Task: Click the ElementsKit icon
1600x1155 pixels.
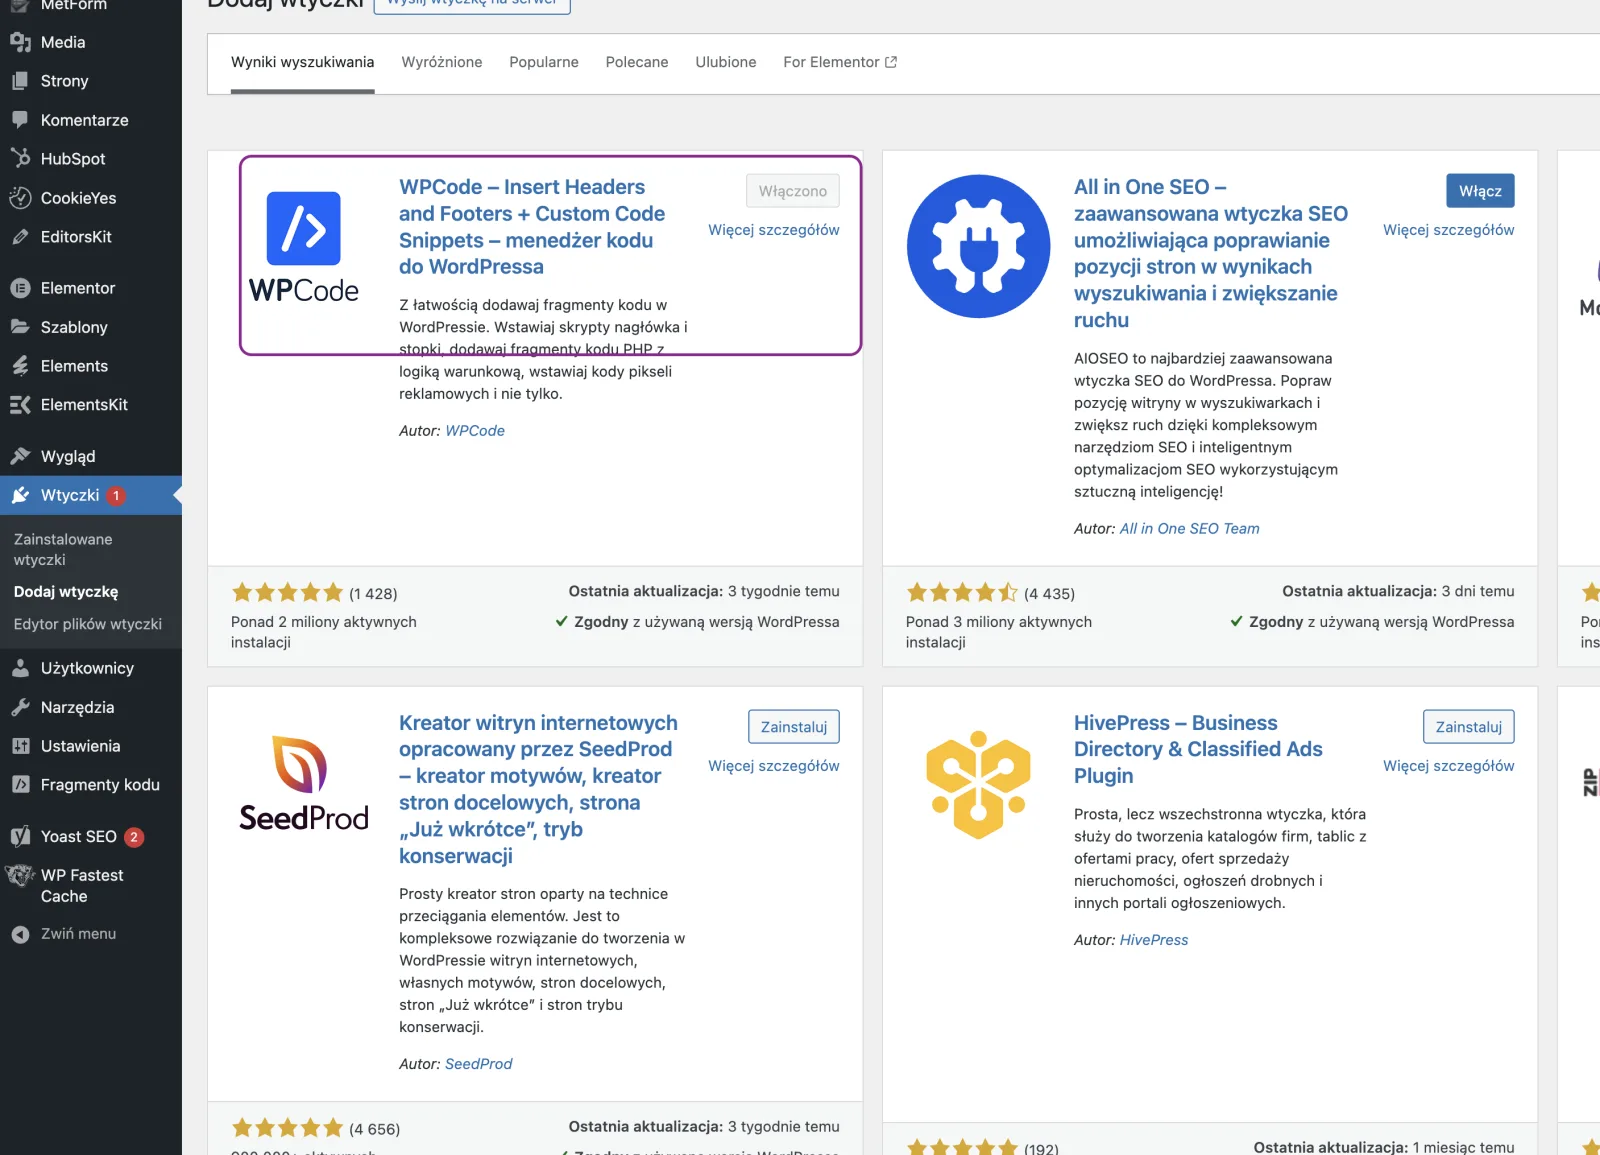Action: tap(20, 405)
